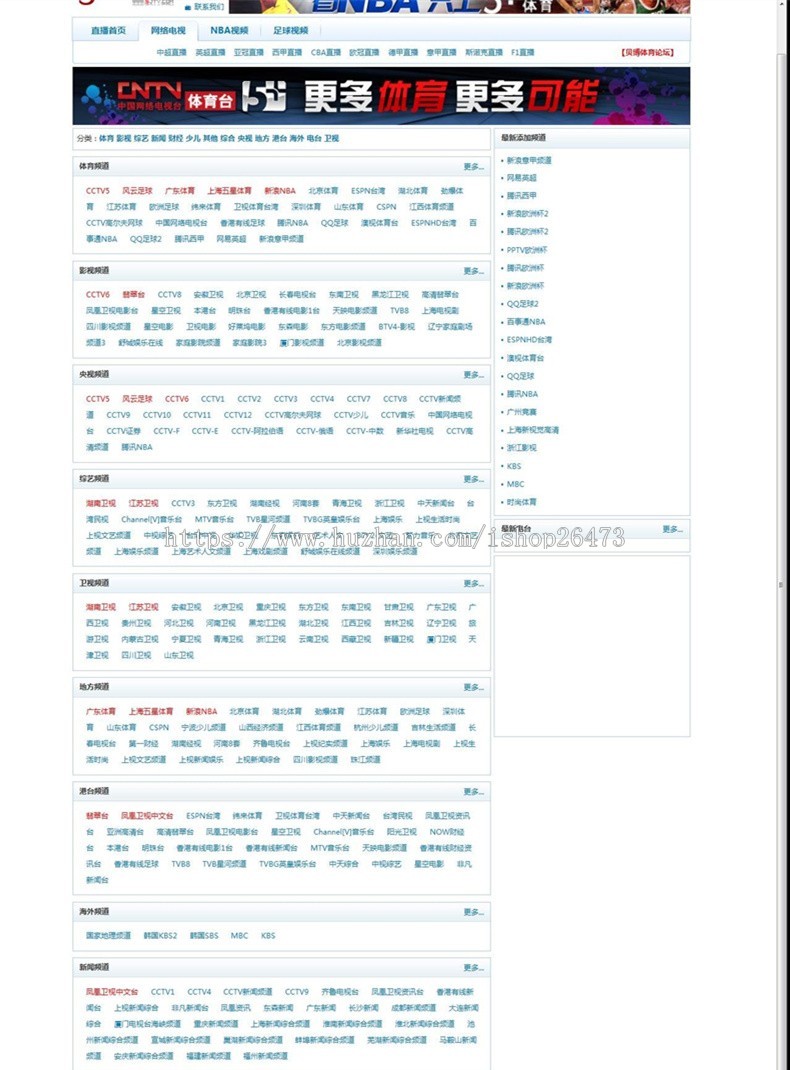Filter category by 少儿 in 分类 row

tap(193, 139)
